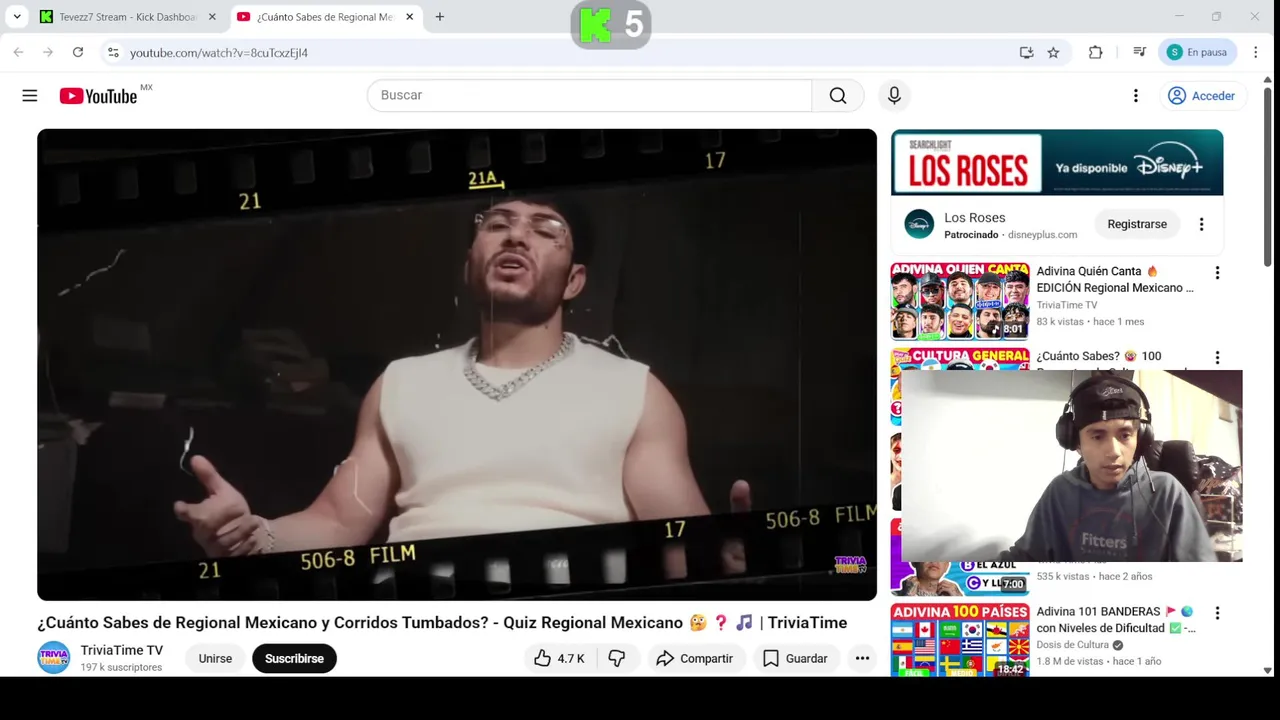Close the YouTube browser tab
1280x720 pixels.
409,17
